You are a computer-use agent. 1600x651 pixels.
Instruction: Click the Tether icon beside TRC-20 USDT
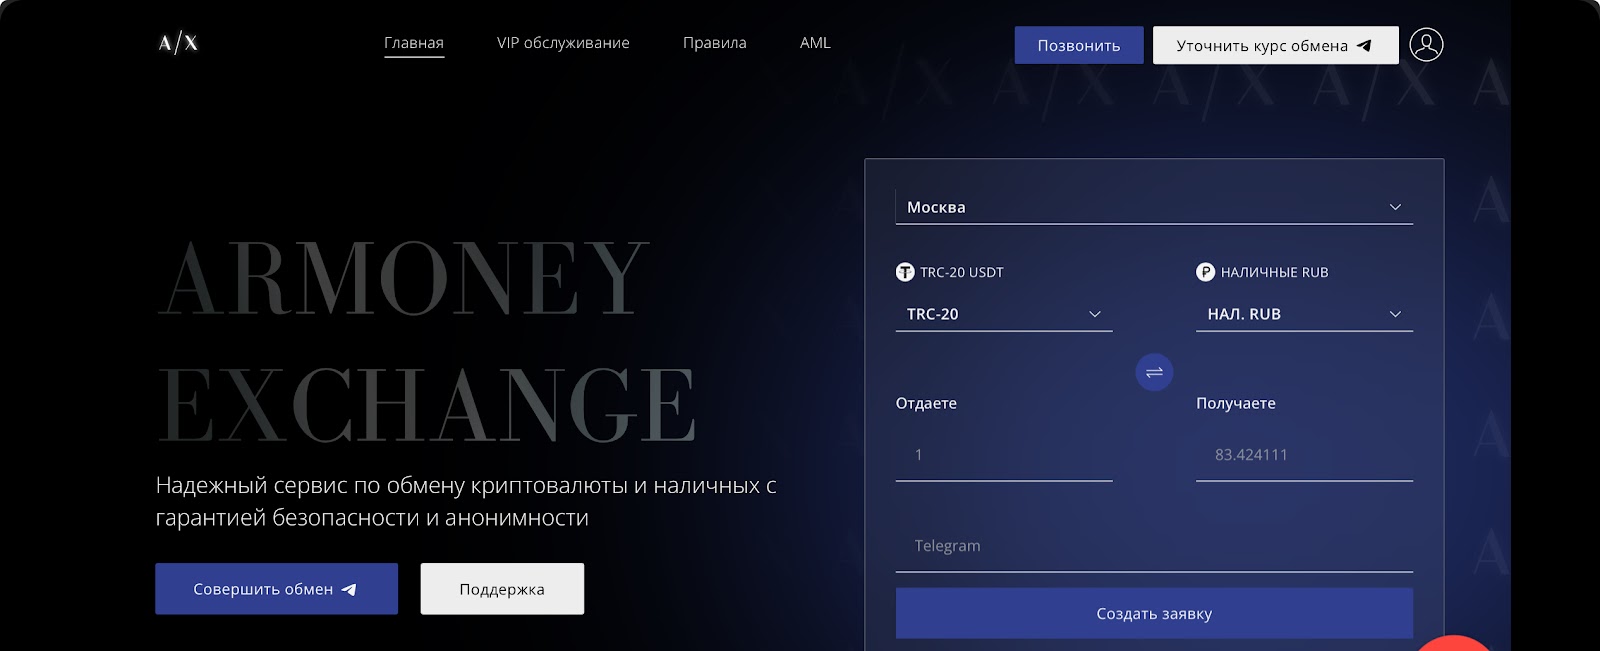(x=905, y=272)
